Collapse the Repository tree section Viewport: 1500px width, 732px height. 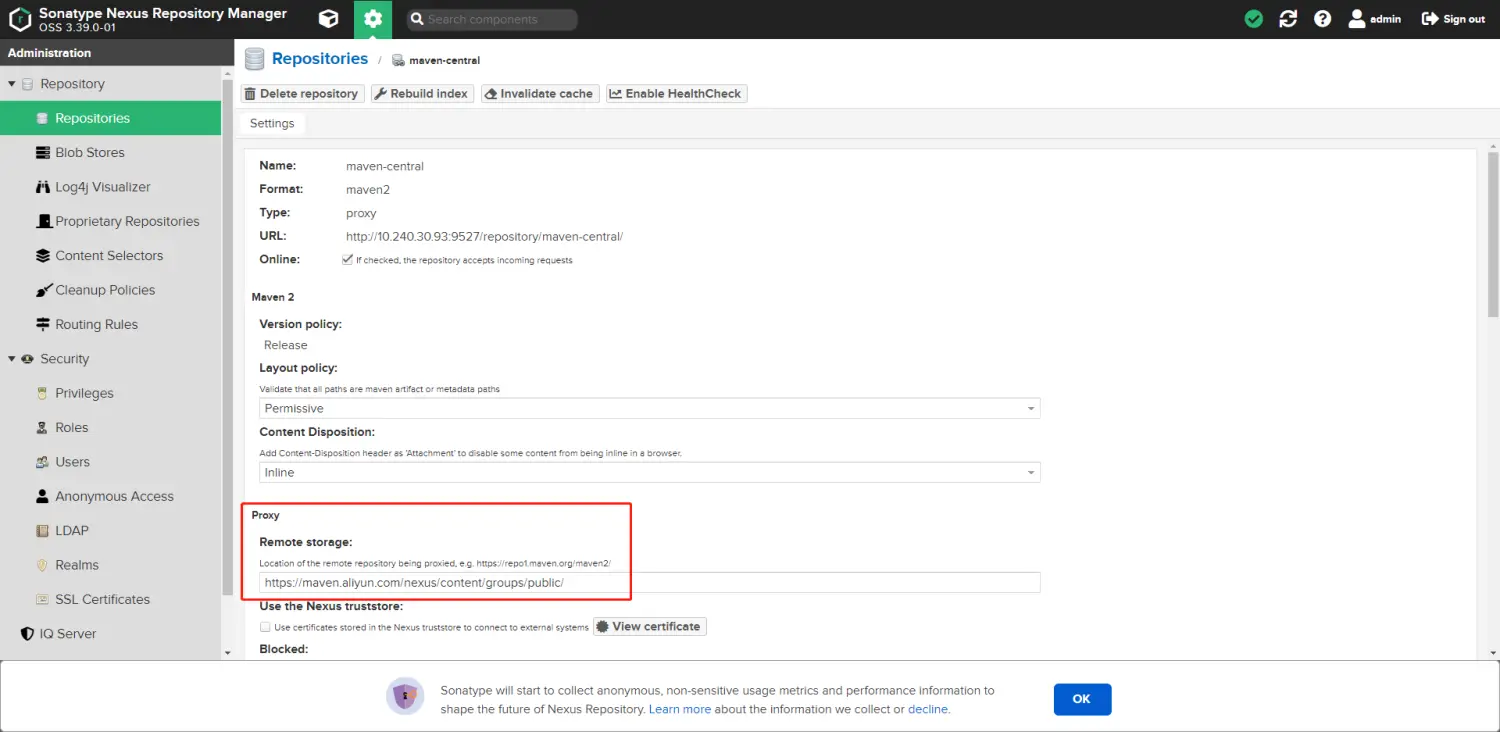click(12, 84)
